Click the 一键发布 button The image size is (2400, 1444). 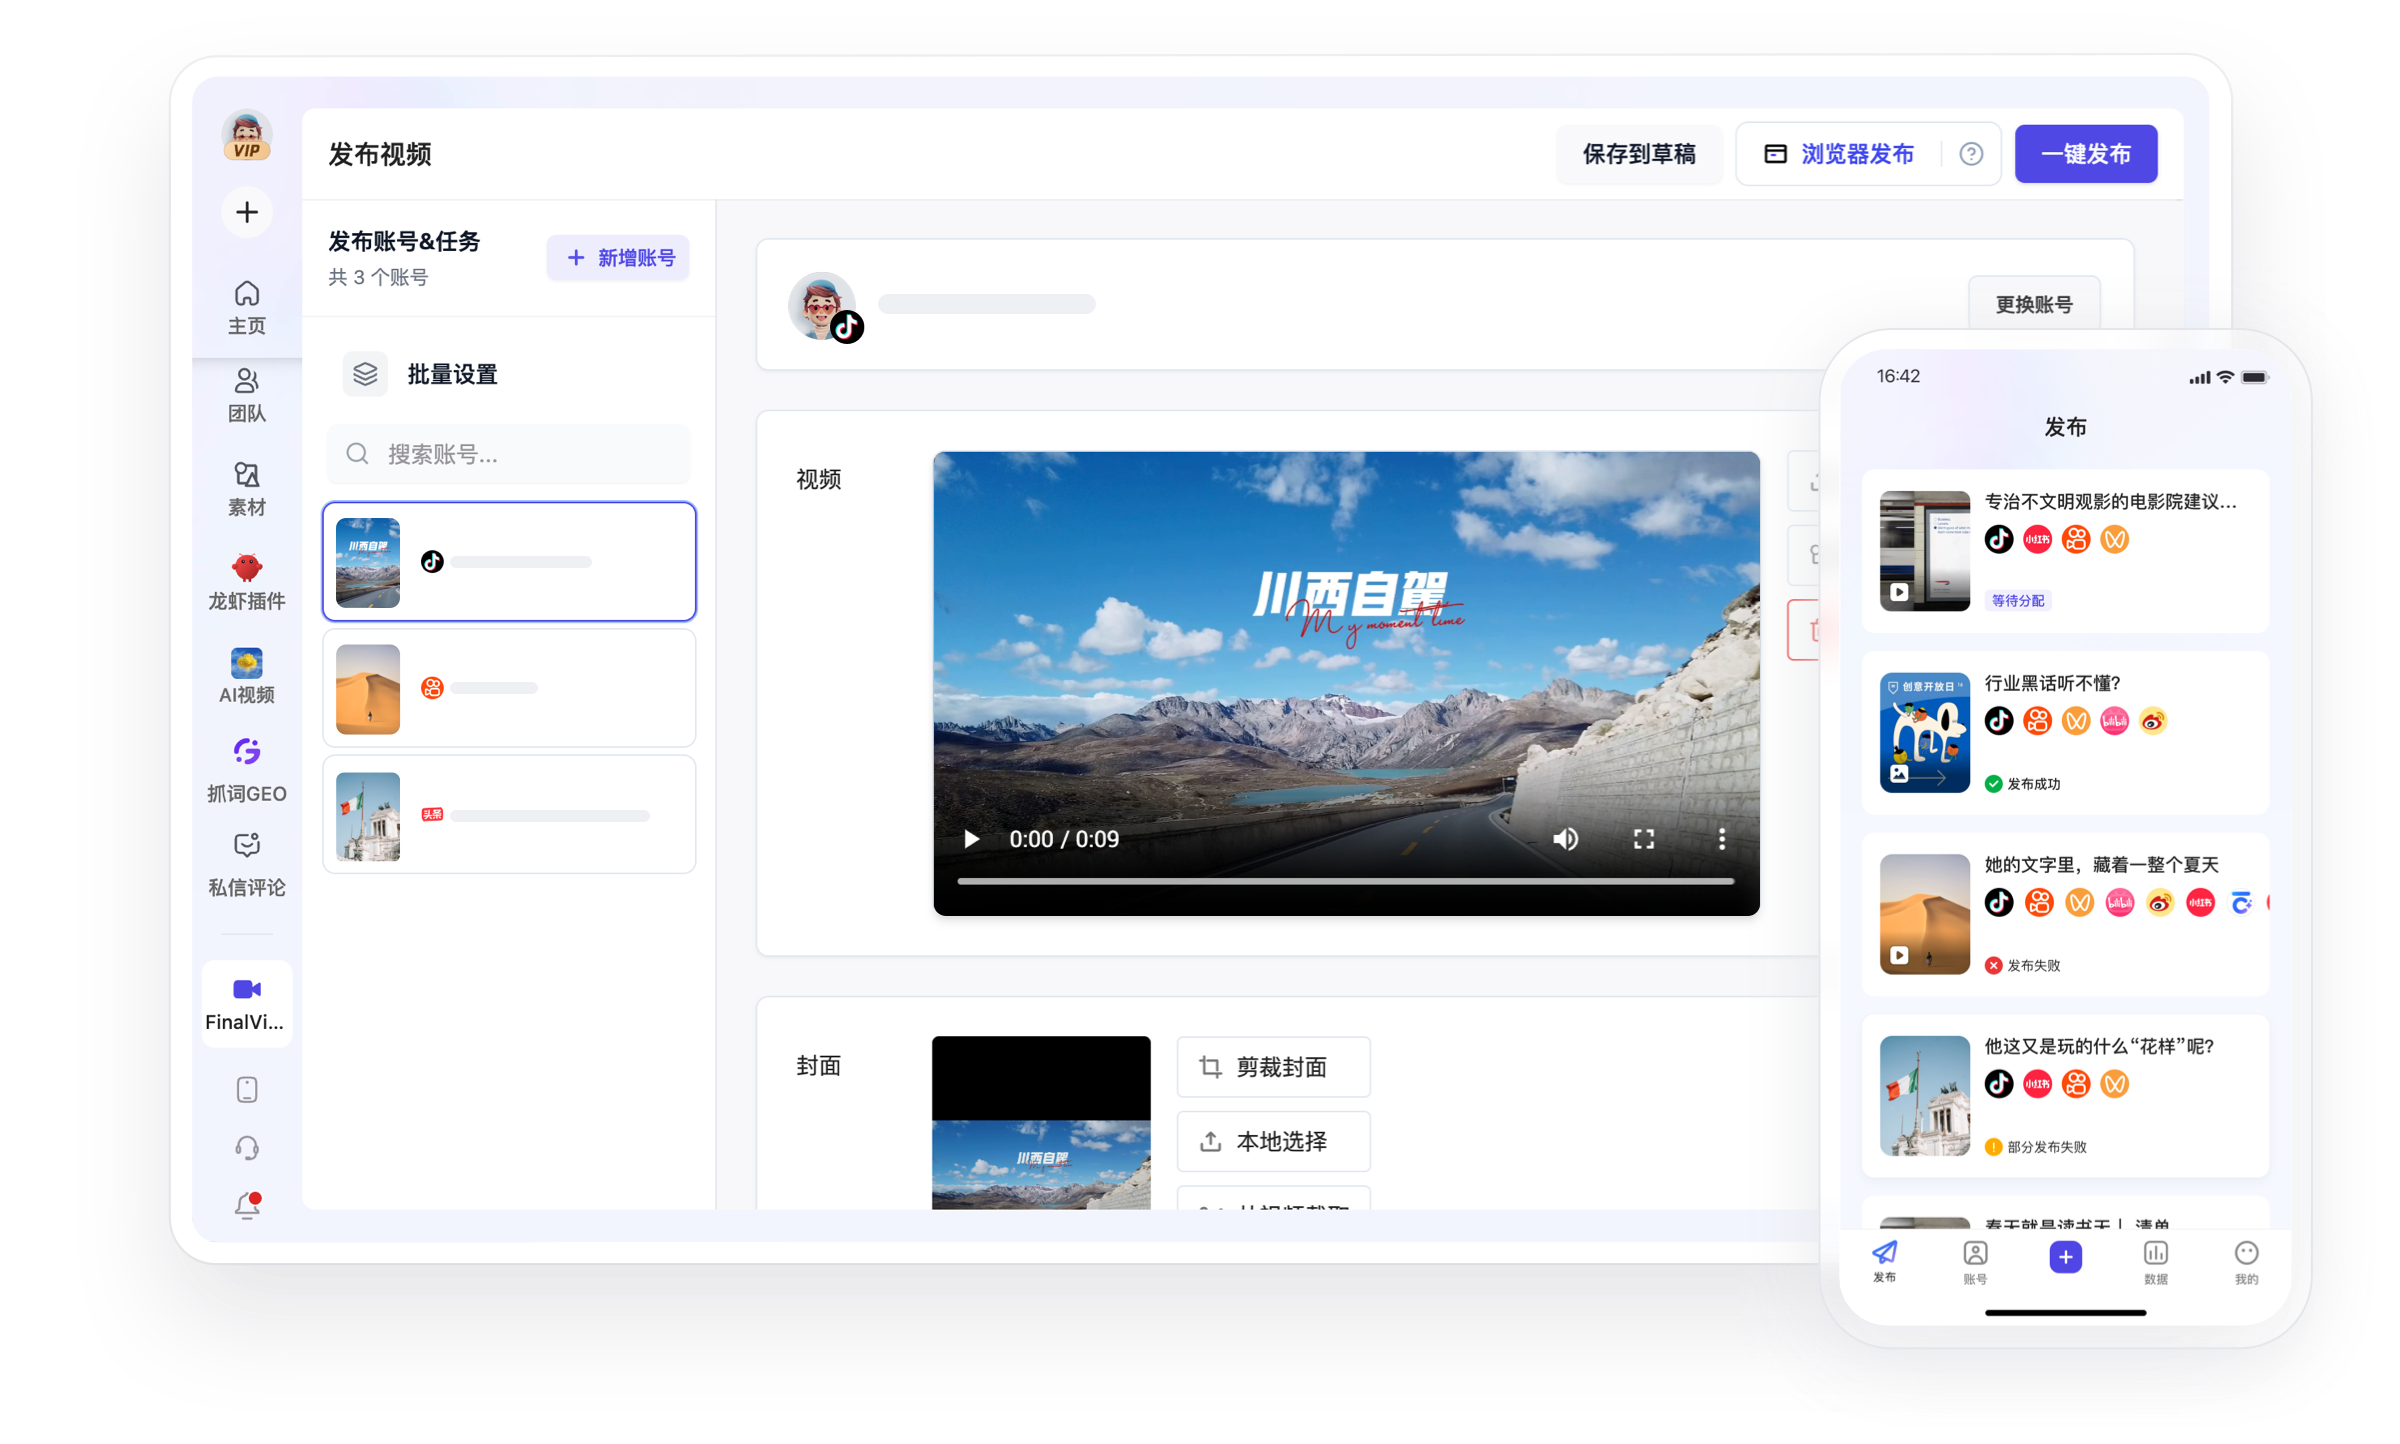[2085, 154]
